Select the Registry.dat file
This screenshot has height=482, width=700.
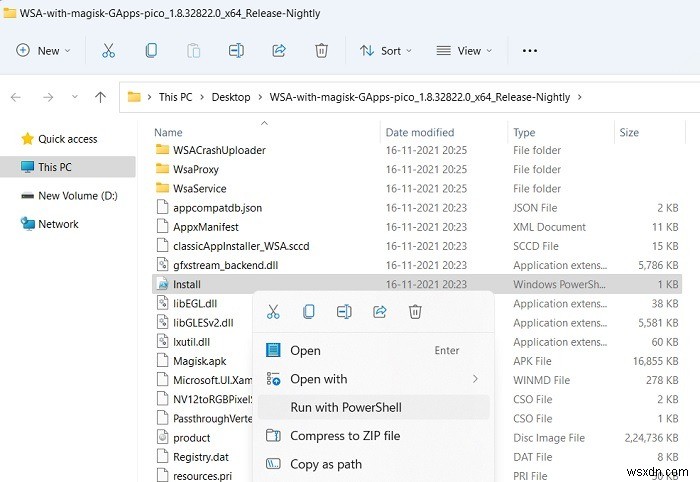[201, 457]
